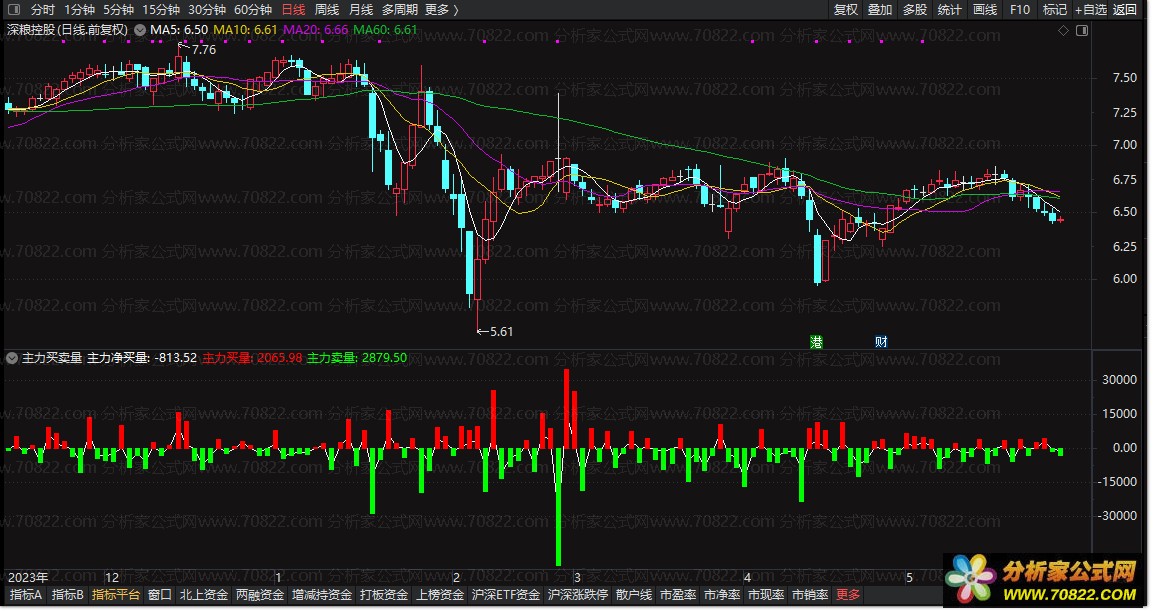The image size is (1153, 611).
Task: Click 窗口 button in bottom bar
Action: (x=160, y=595)
